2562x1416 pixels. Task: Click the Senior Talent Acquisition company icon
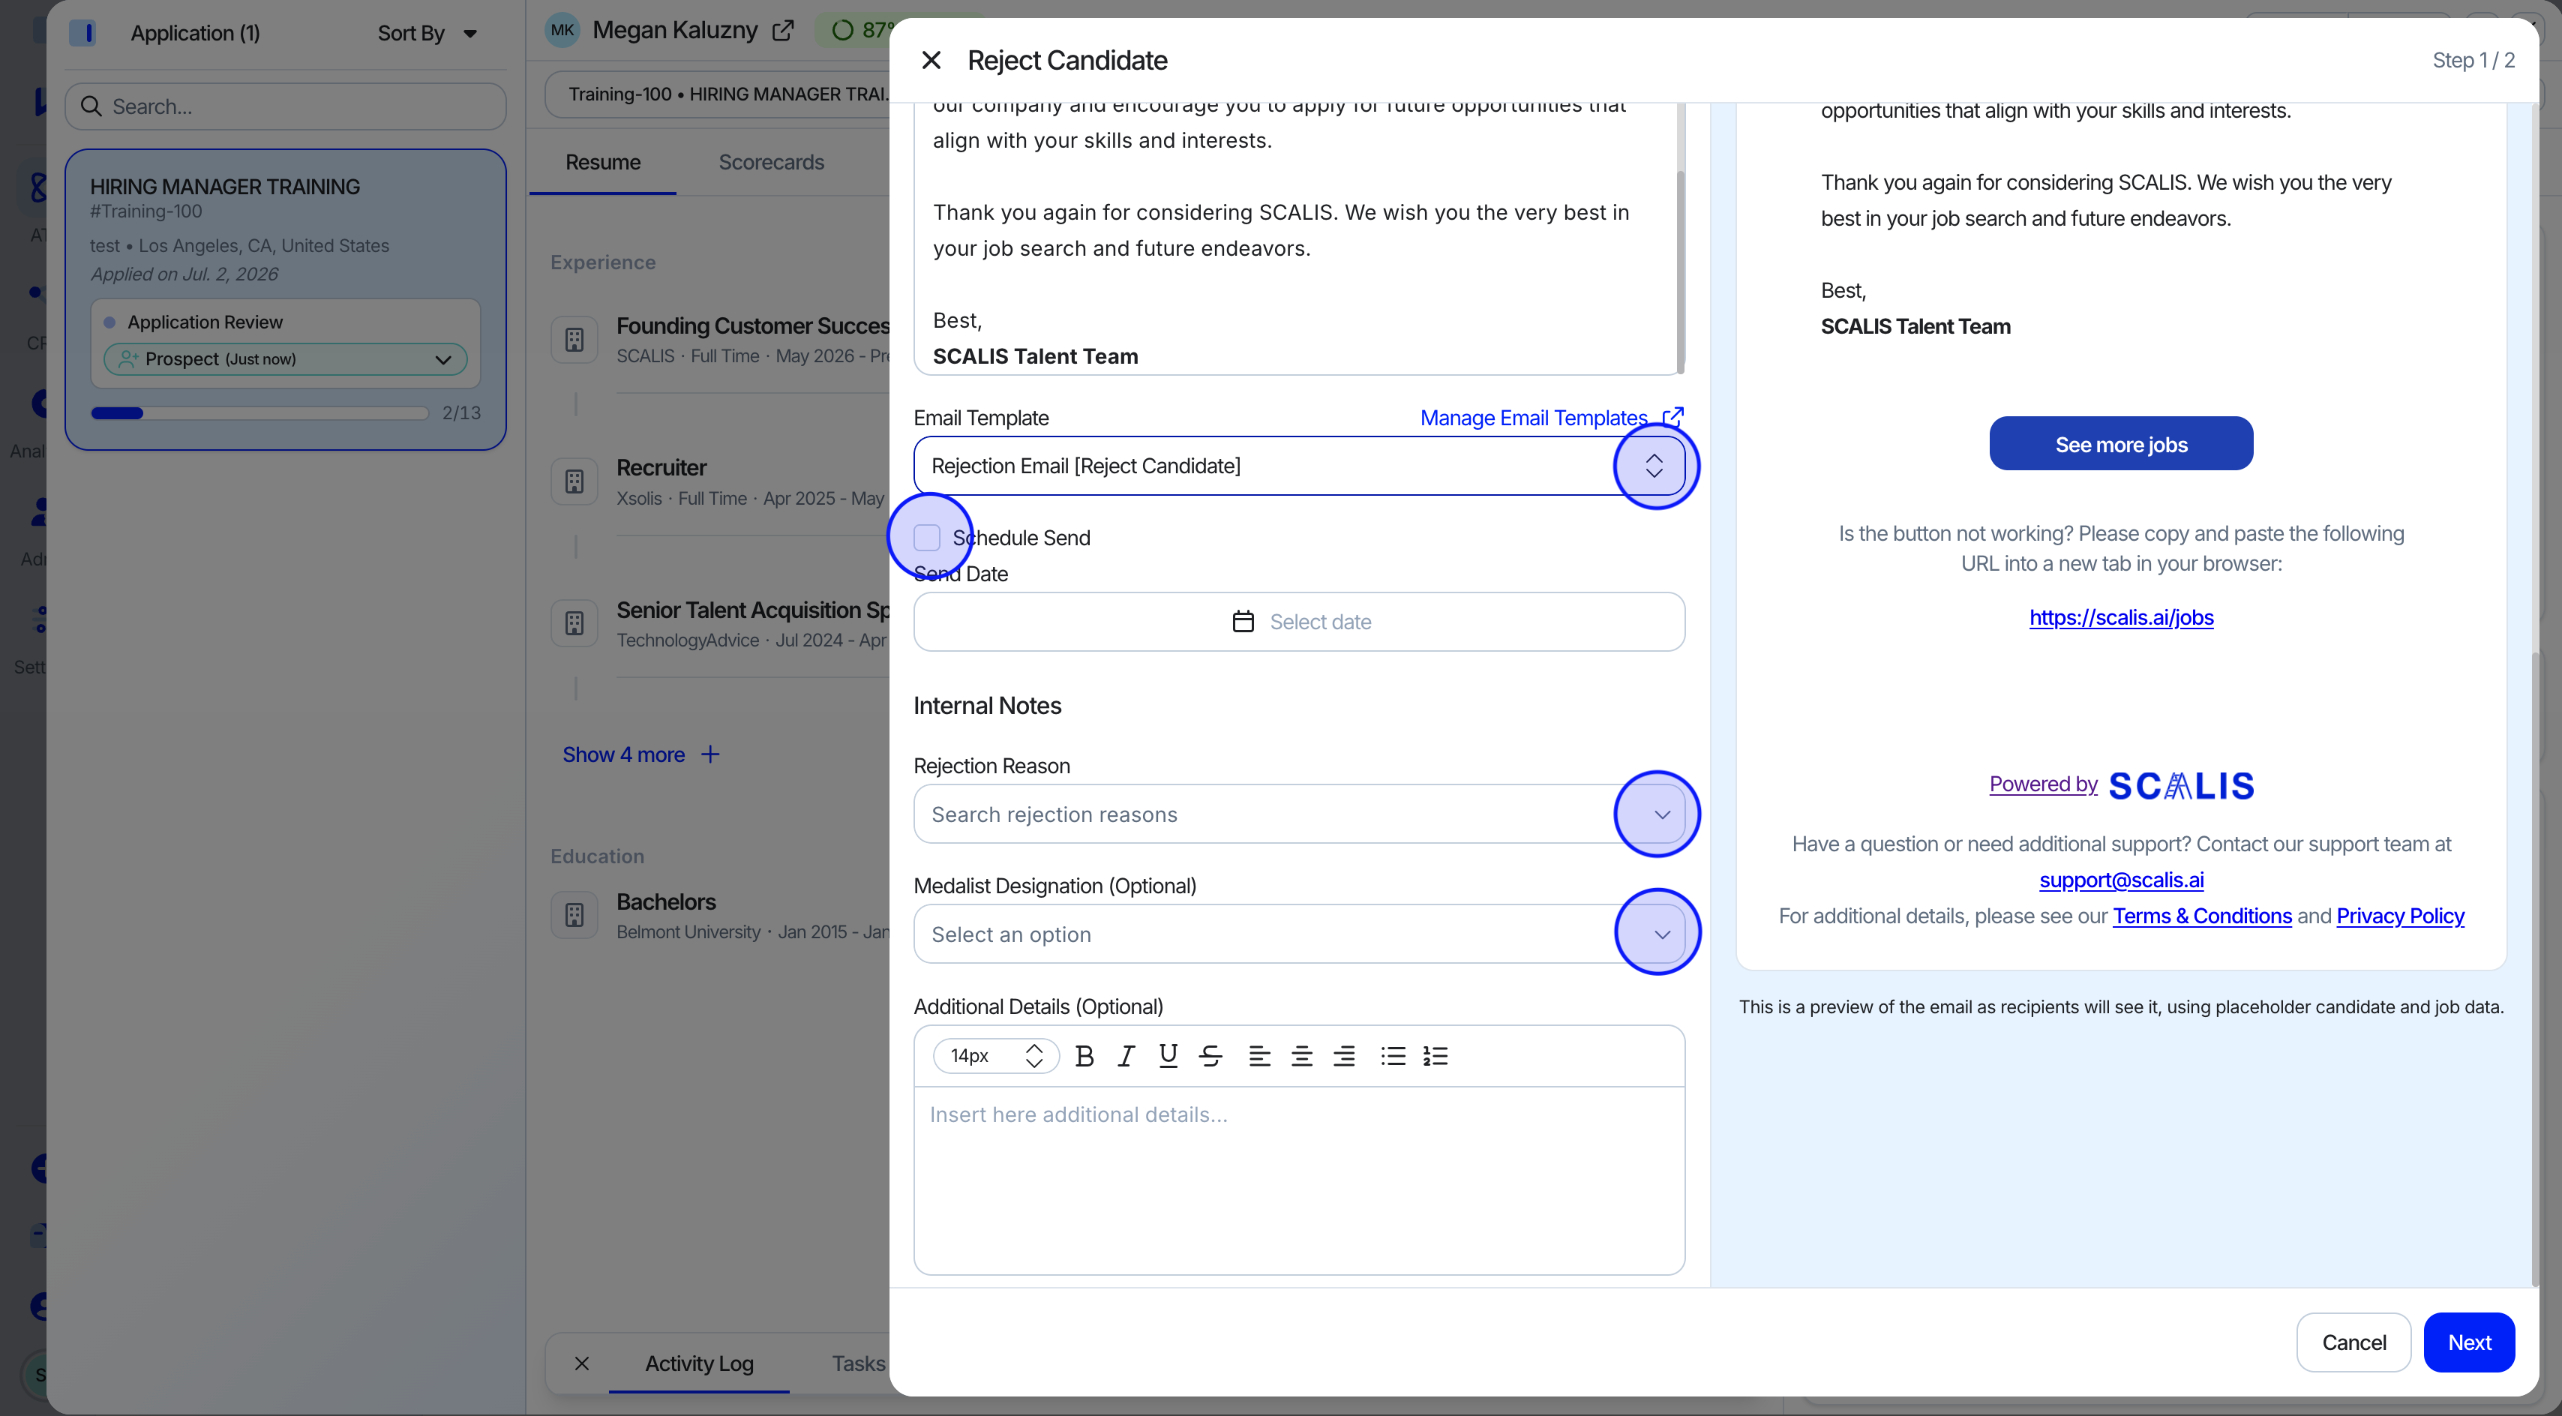pyautogui.click(x=574, y=624)
